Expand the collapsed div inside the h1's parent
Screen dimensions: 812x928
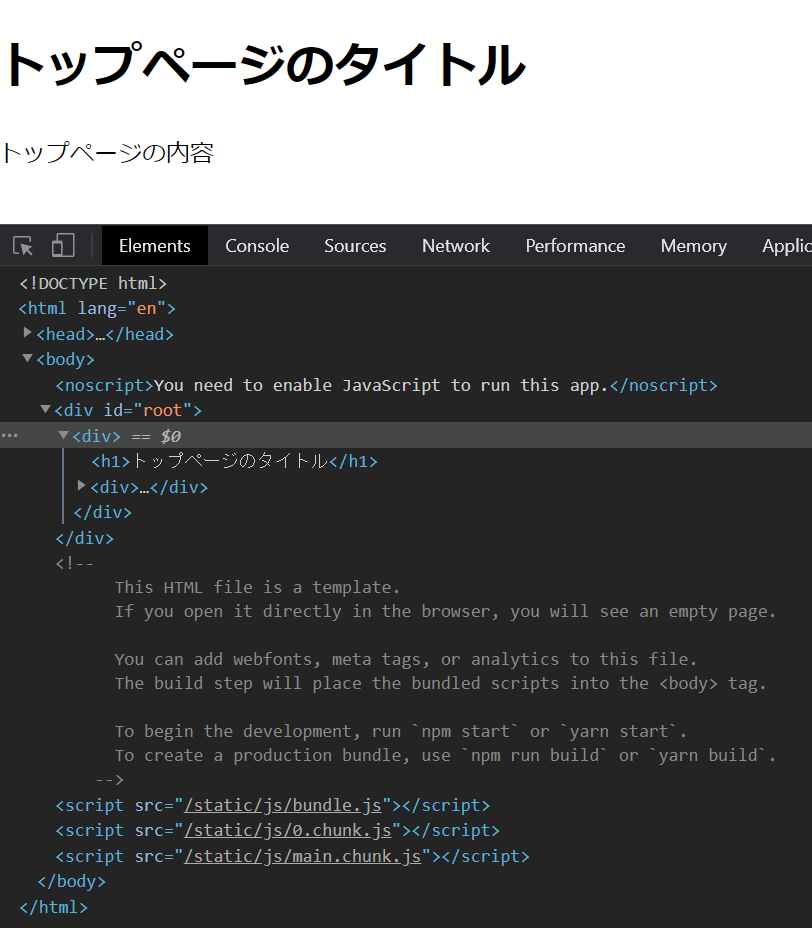pyautogui.click(x=81, y=486)
